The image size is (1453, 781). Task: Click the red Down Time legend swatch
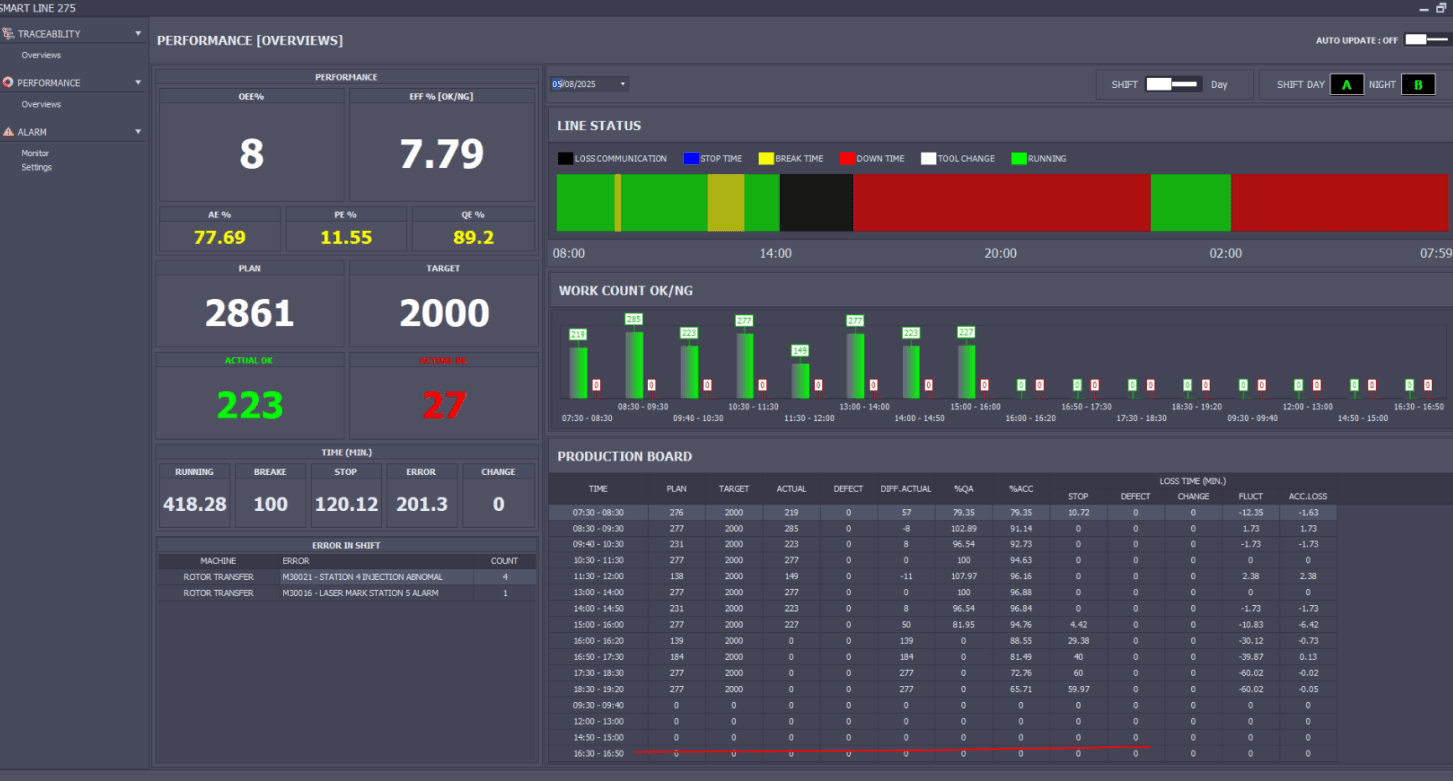pos(846,158)
